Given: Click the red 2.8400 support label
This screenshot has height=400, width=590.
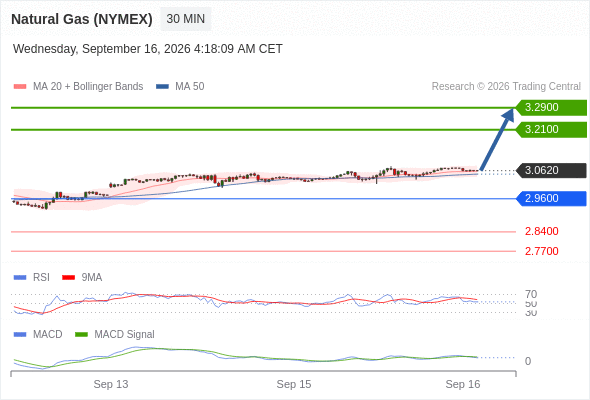Looking at the screenshot, I should coord(541,231).
